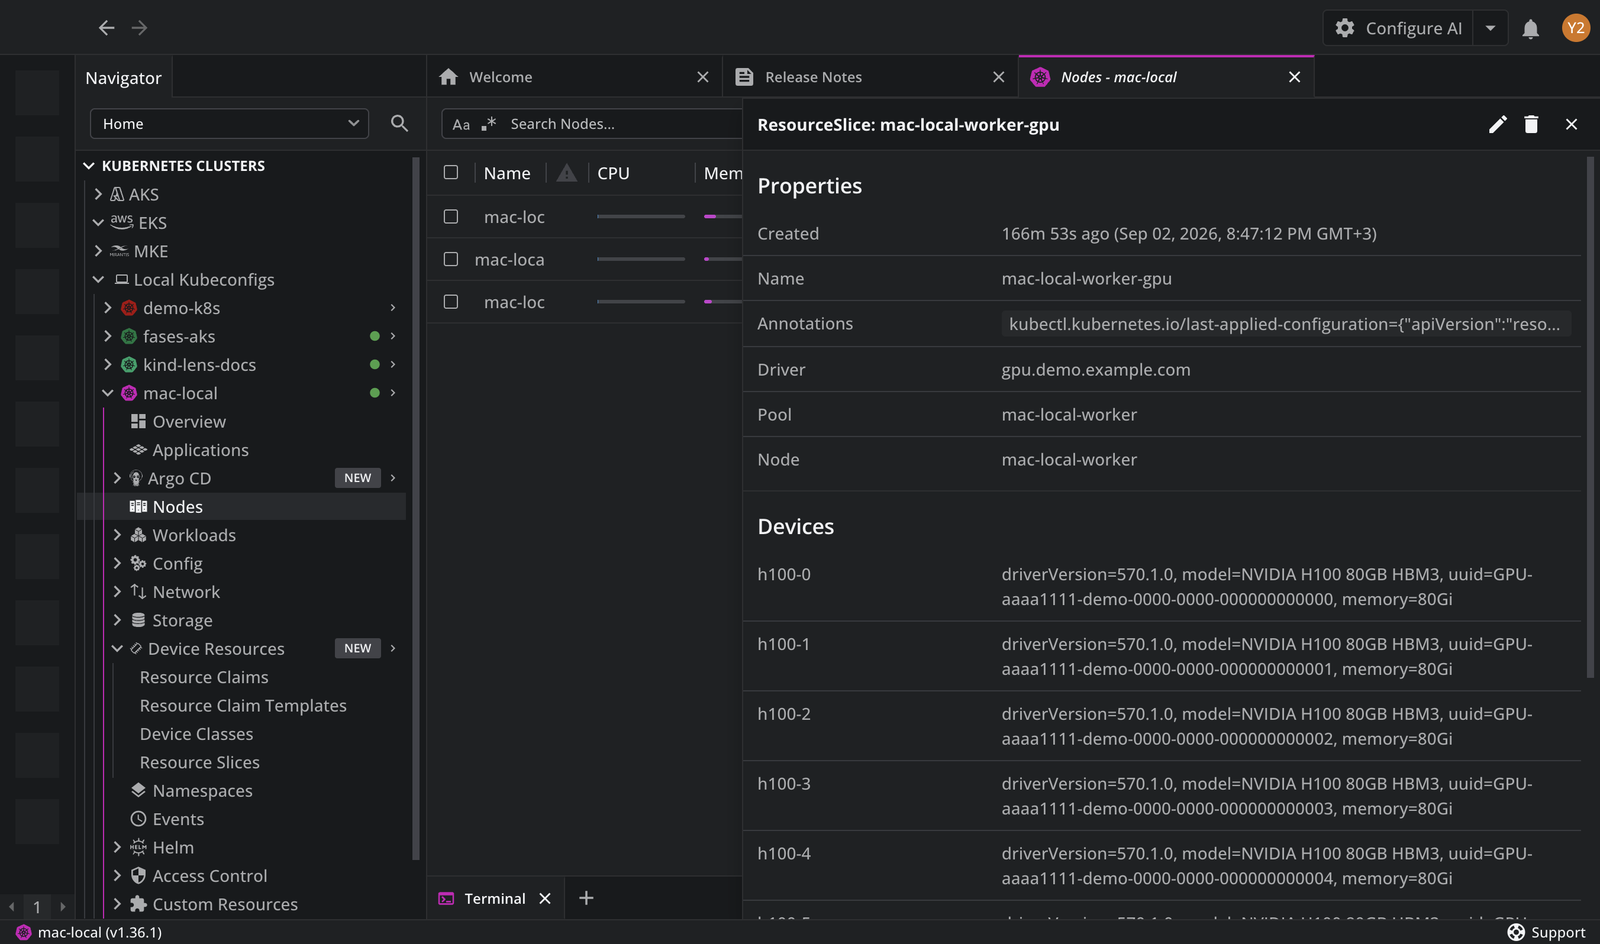Switch to the Welcome tab
The width and height of the screenshot is (1600, 944).
(575, 77)
